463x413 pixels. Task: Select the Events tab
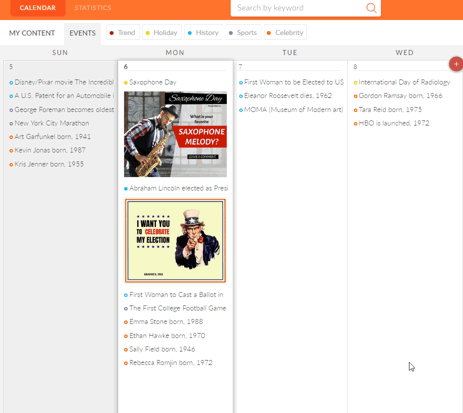(x=82, y=33)
